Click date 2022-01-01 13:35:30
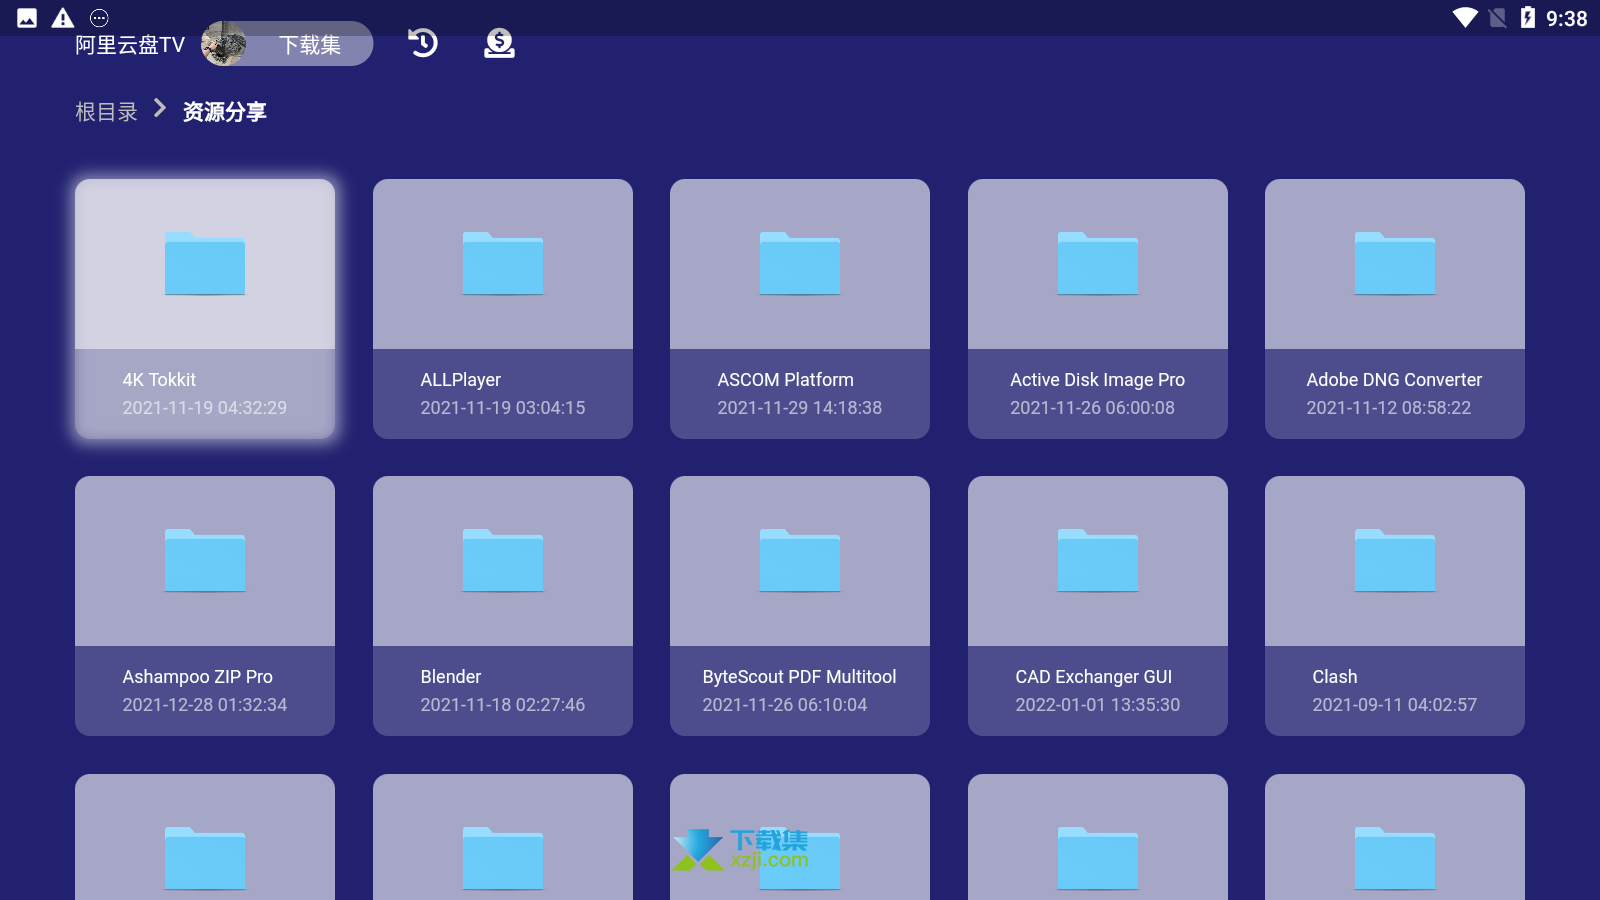The width and height of the screenshot is (1600, 900). pos(1098,705)
